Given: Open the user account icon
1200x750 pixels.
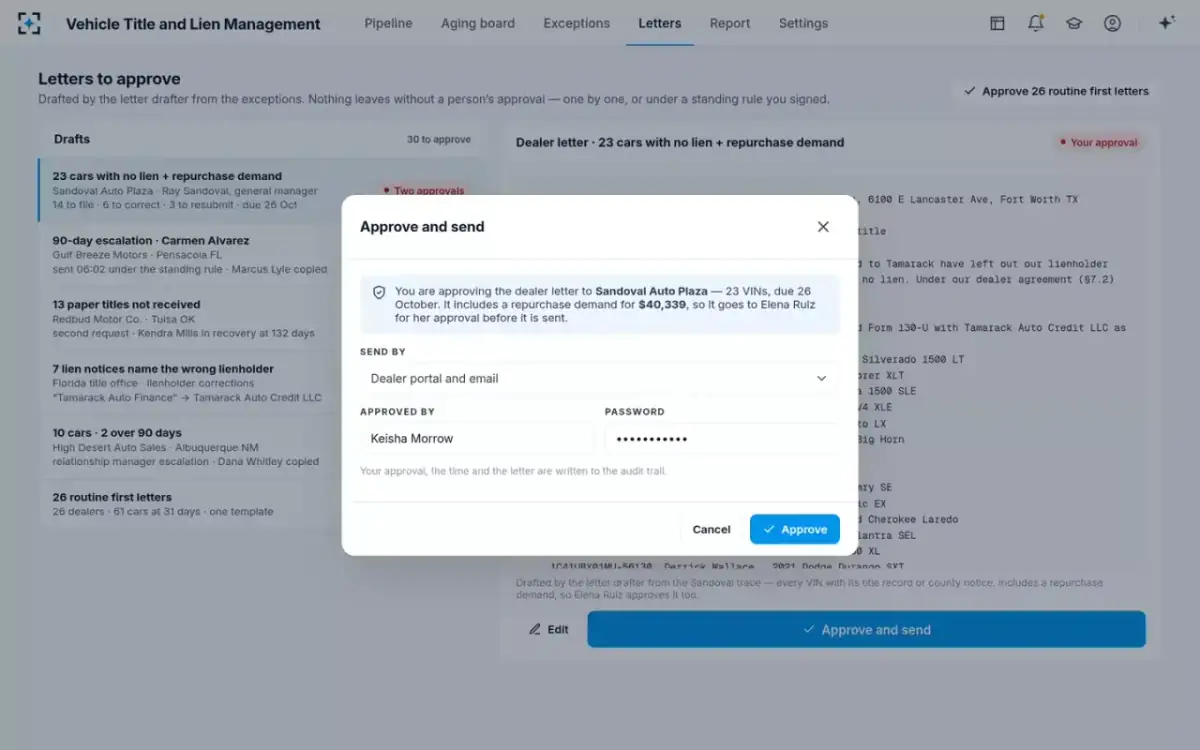Looking at the screenshot, I should (1112, 23).
